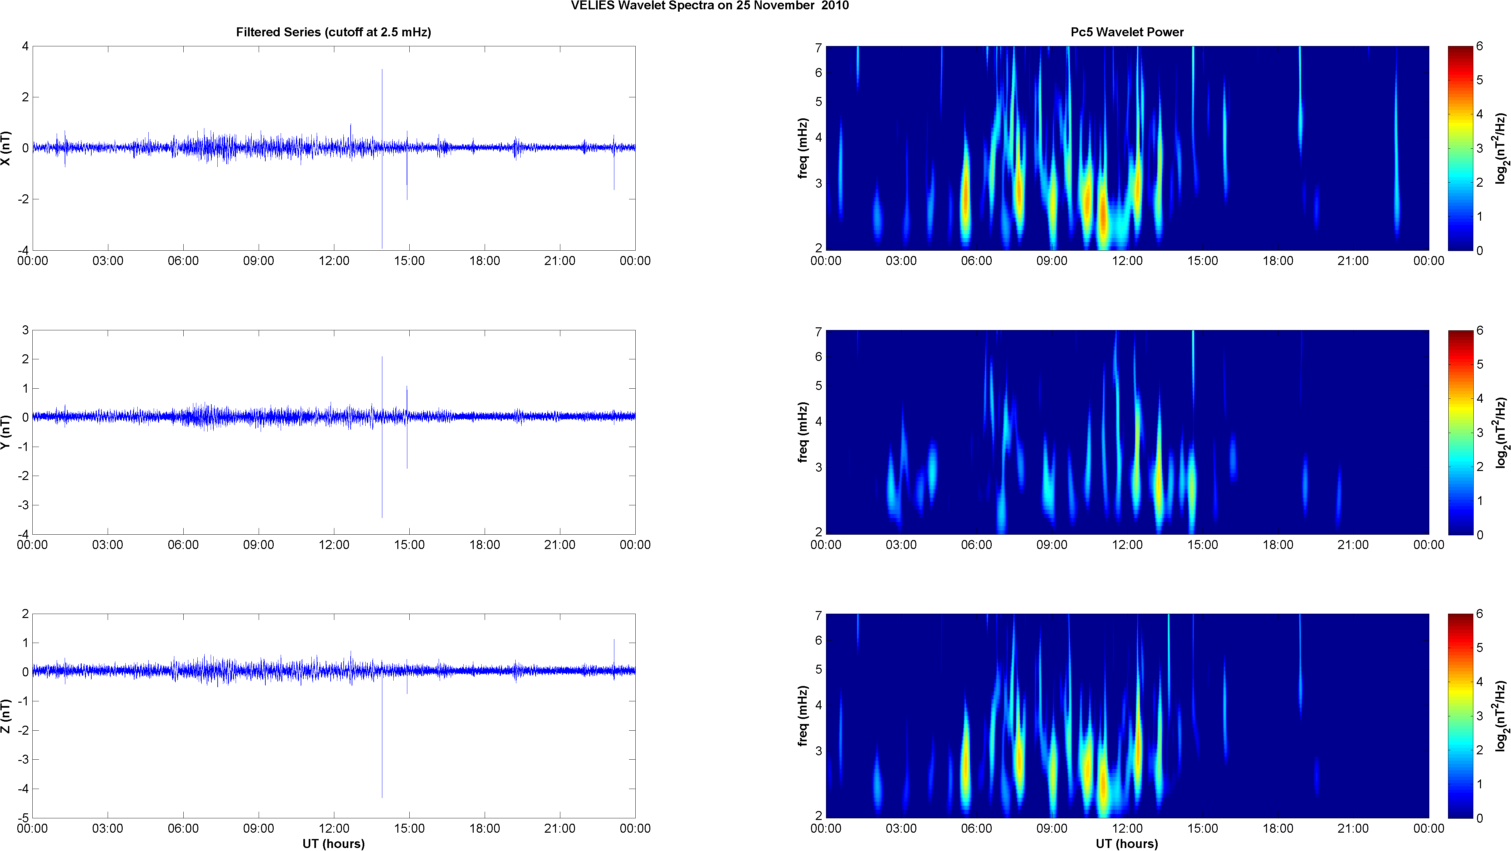1511x851 pixels.
Task: Click the "09:00" tick under the top wavelet plot
Action: click(1052, 261)
